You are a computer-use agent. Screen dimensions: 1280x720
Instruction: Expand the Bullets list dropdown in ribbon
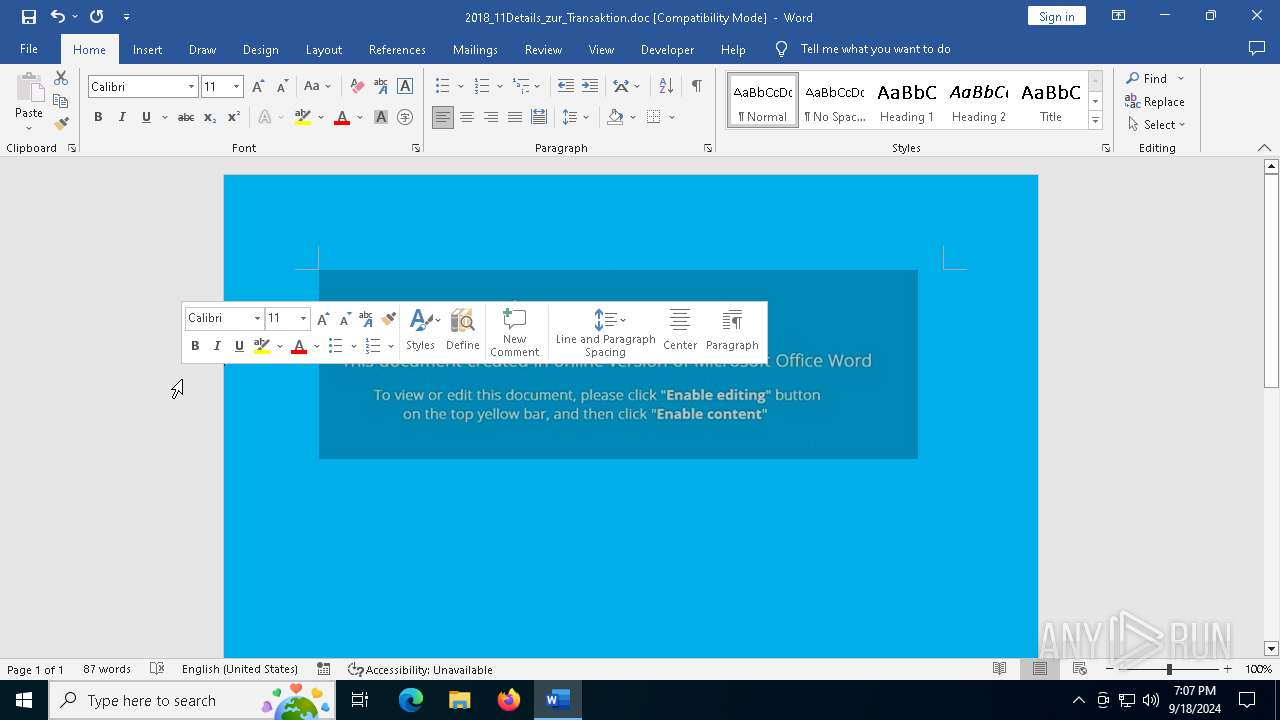tap(460, 87)
